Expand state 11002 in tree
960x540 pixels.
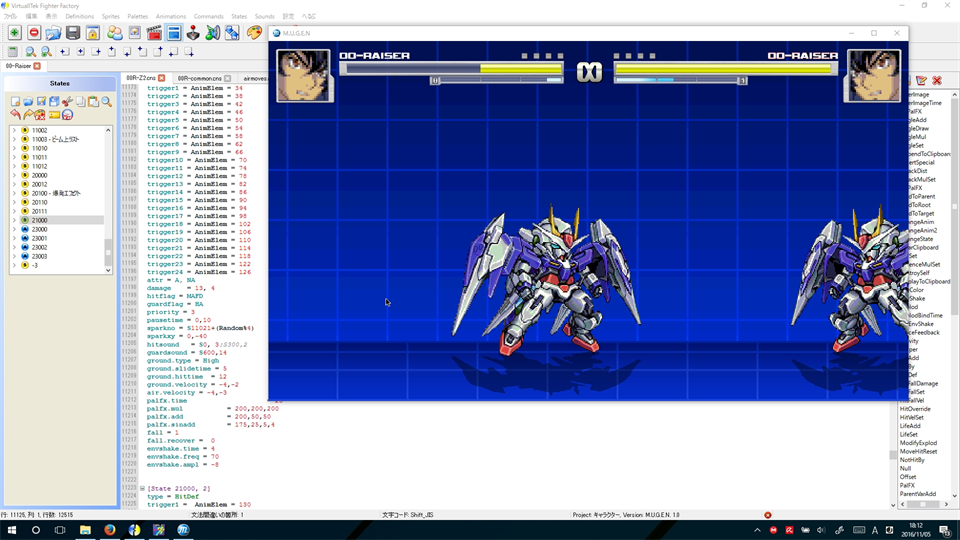(14, 130)
